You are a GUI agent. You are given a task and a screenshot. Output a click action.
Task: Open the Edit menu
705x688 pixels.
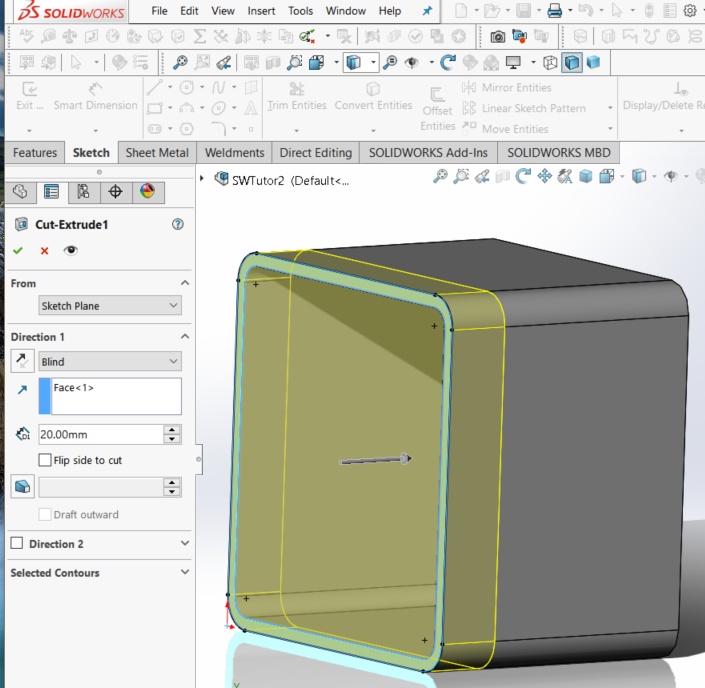click(x=189, y=11)
